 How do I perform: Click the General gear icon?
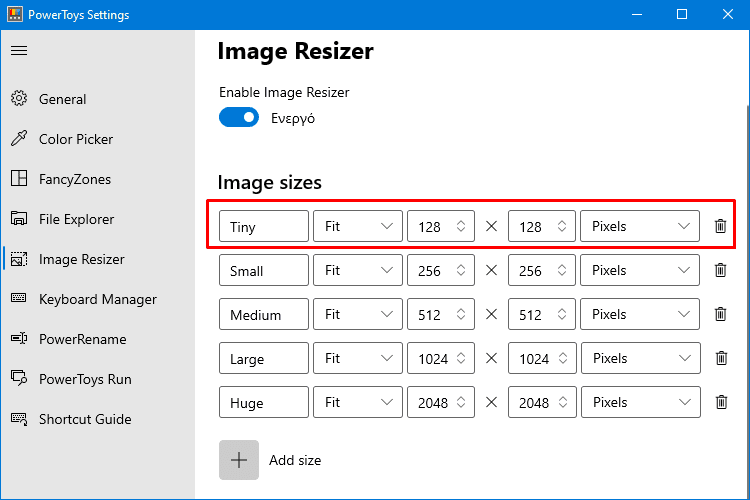point(19,98)
